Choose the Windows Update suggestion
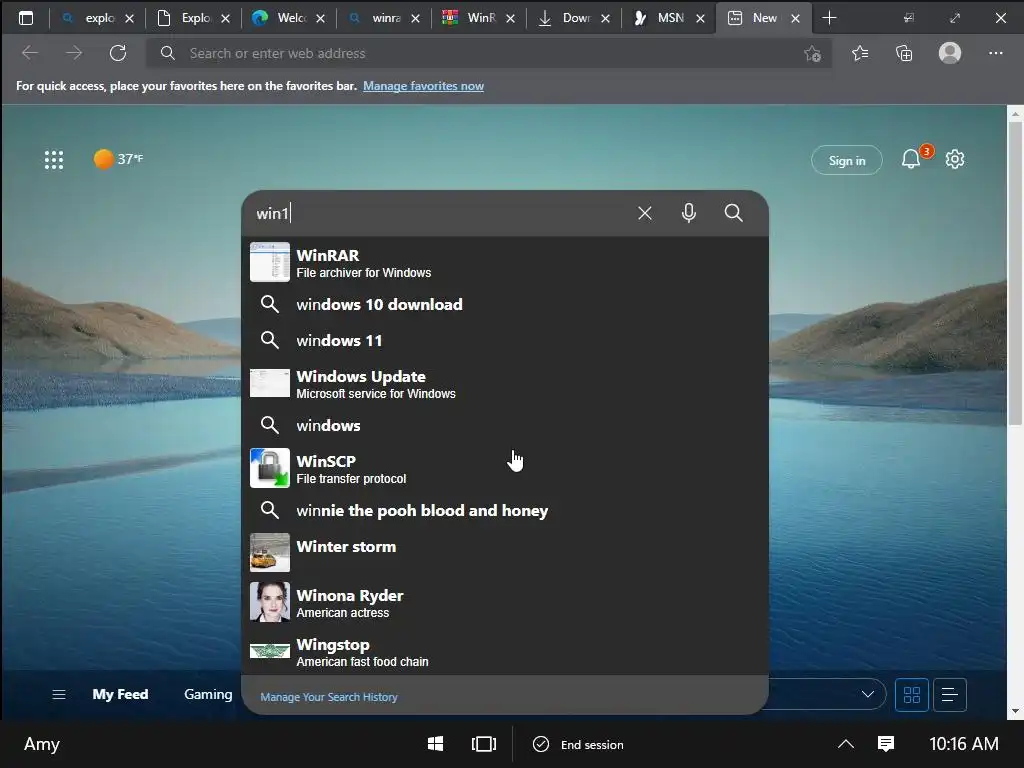Screen dimensions: 1024x768 (505, 383)
